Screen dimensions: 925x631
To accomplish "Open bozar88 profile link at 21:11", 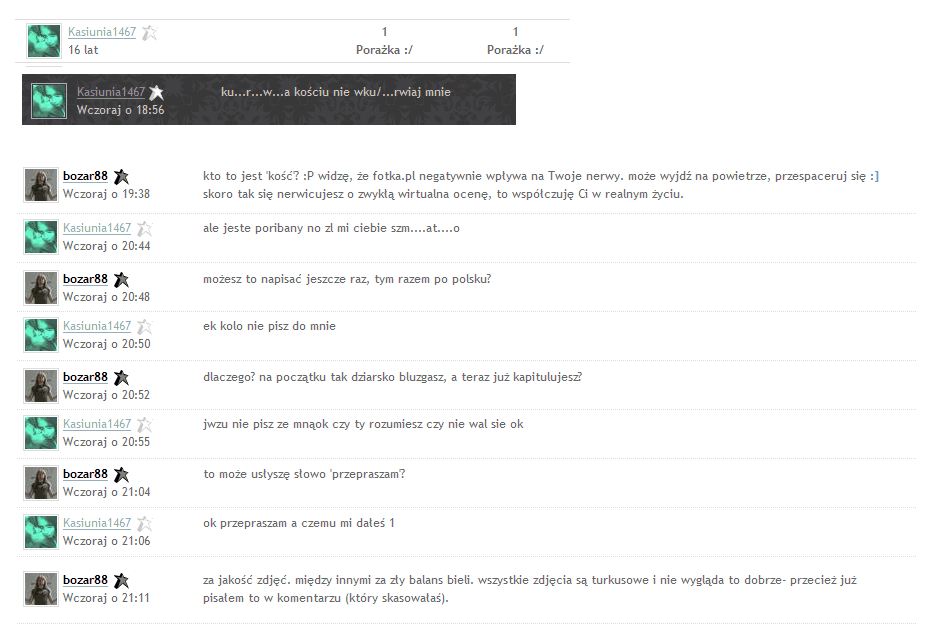I will tap(86, 581).
